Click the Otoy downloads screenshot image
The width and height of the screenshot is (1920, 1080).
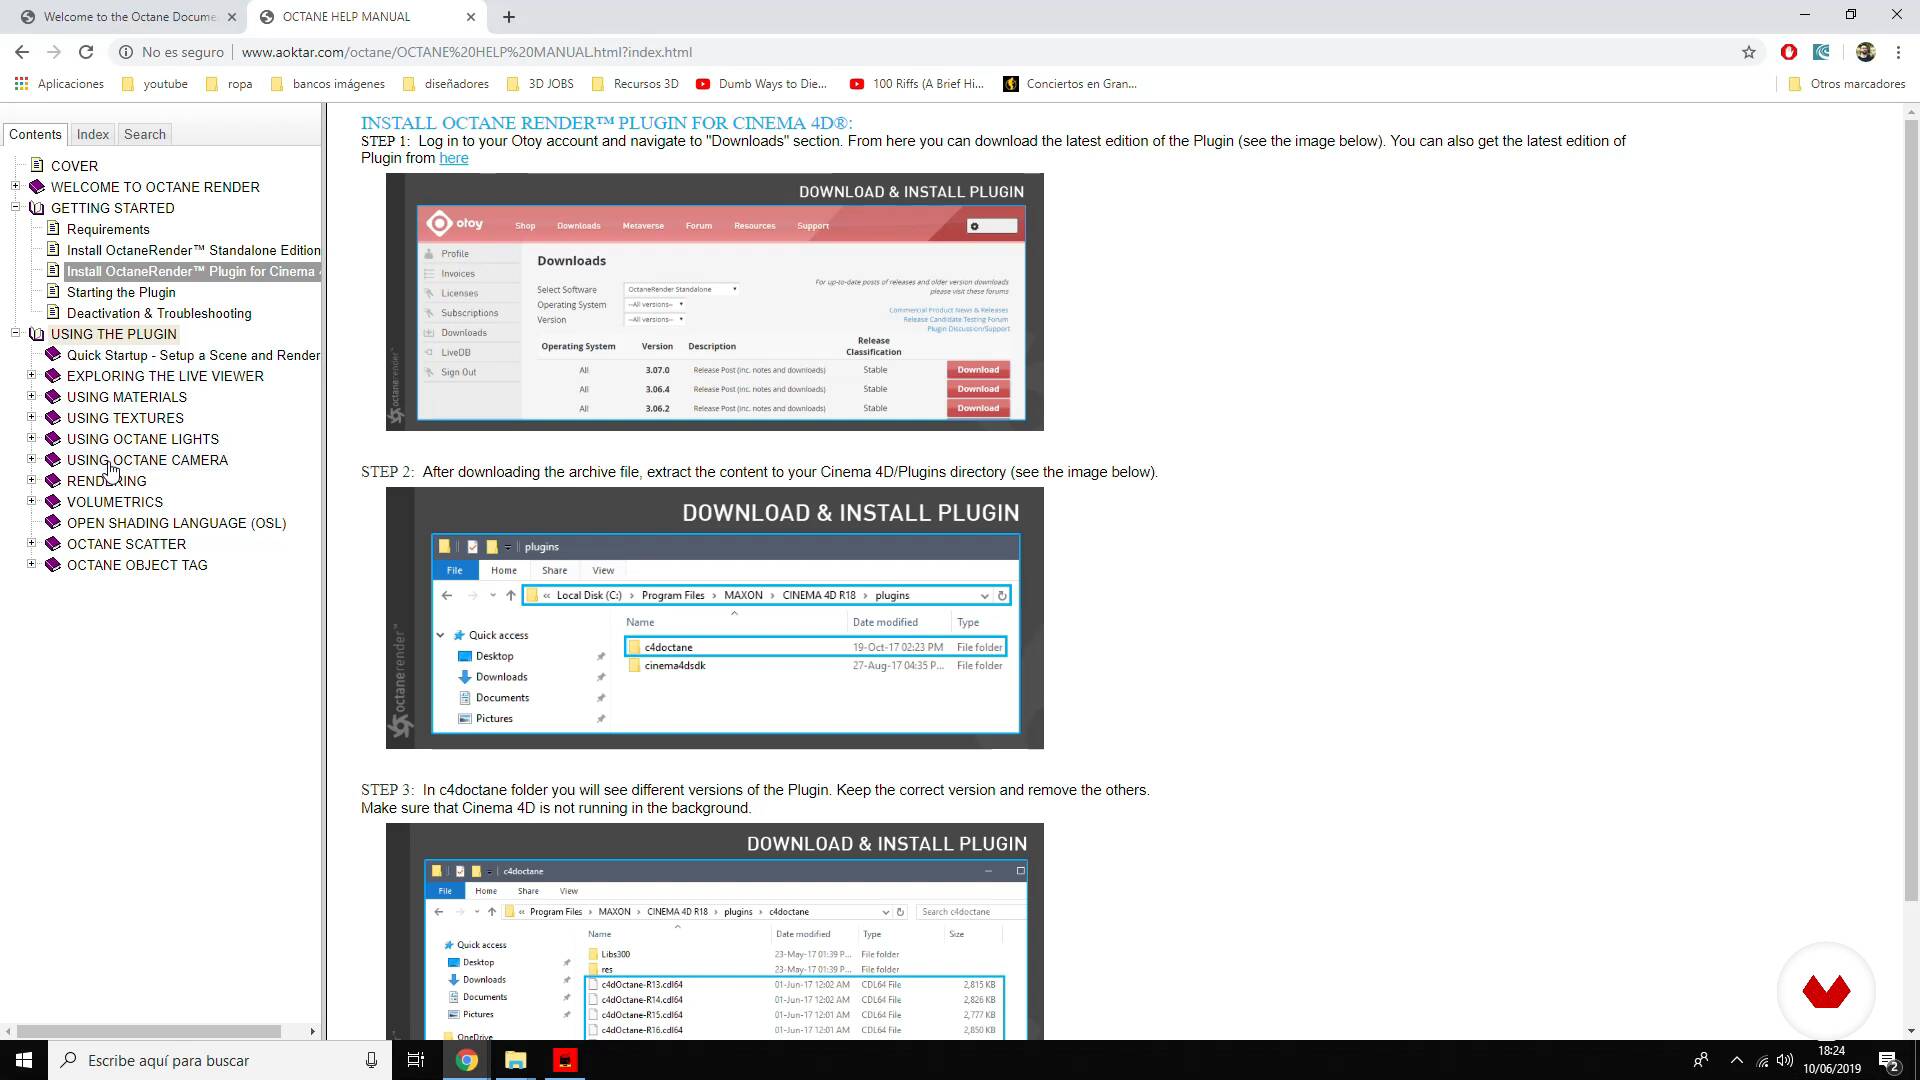715,302
